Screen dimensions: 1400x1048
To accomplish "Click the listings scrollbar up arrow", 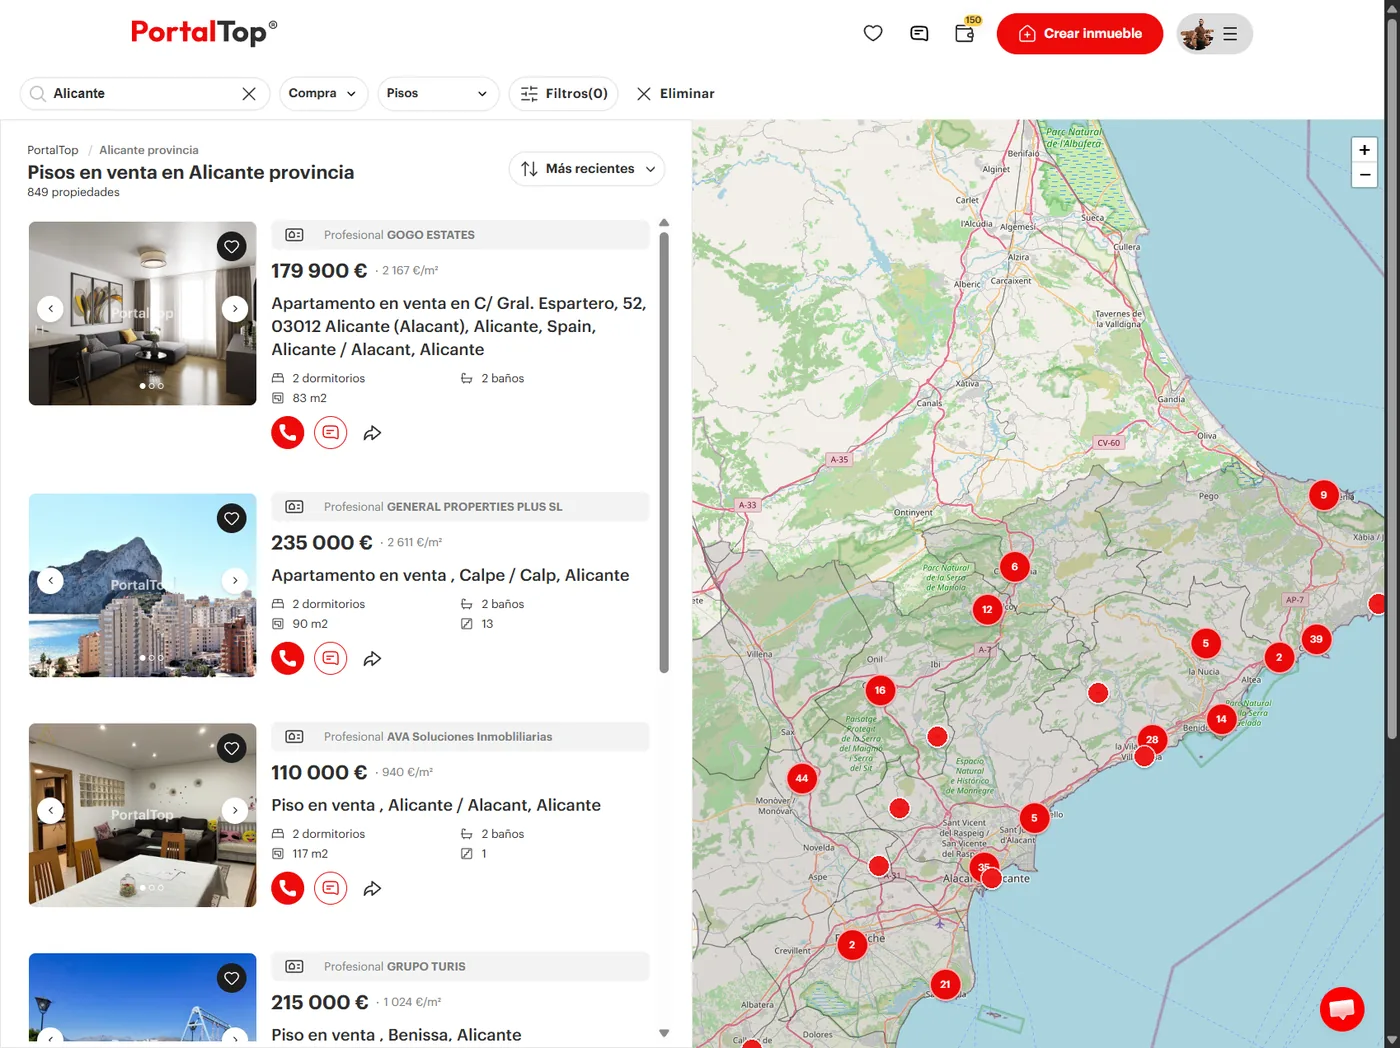I will (664, 223).
